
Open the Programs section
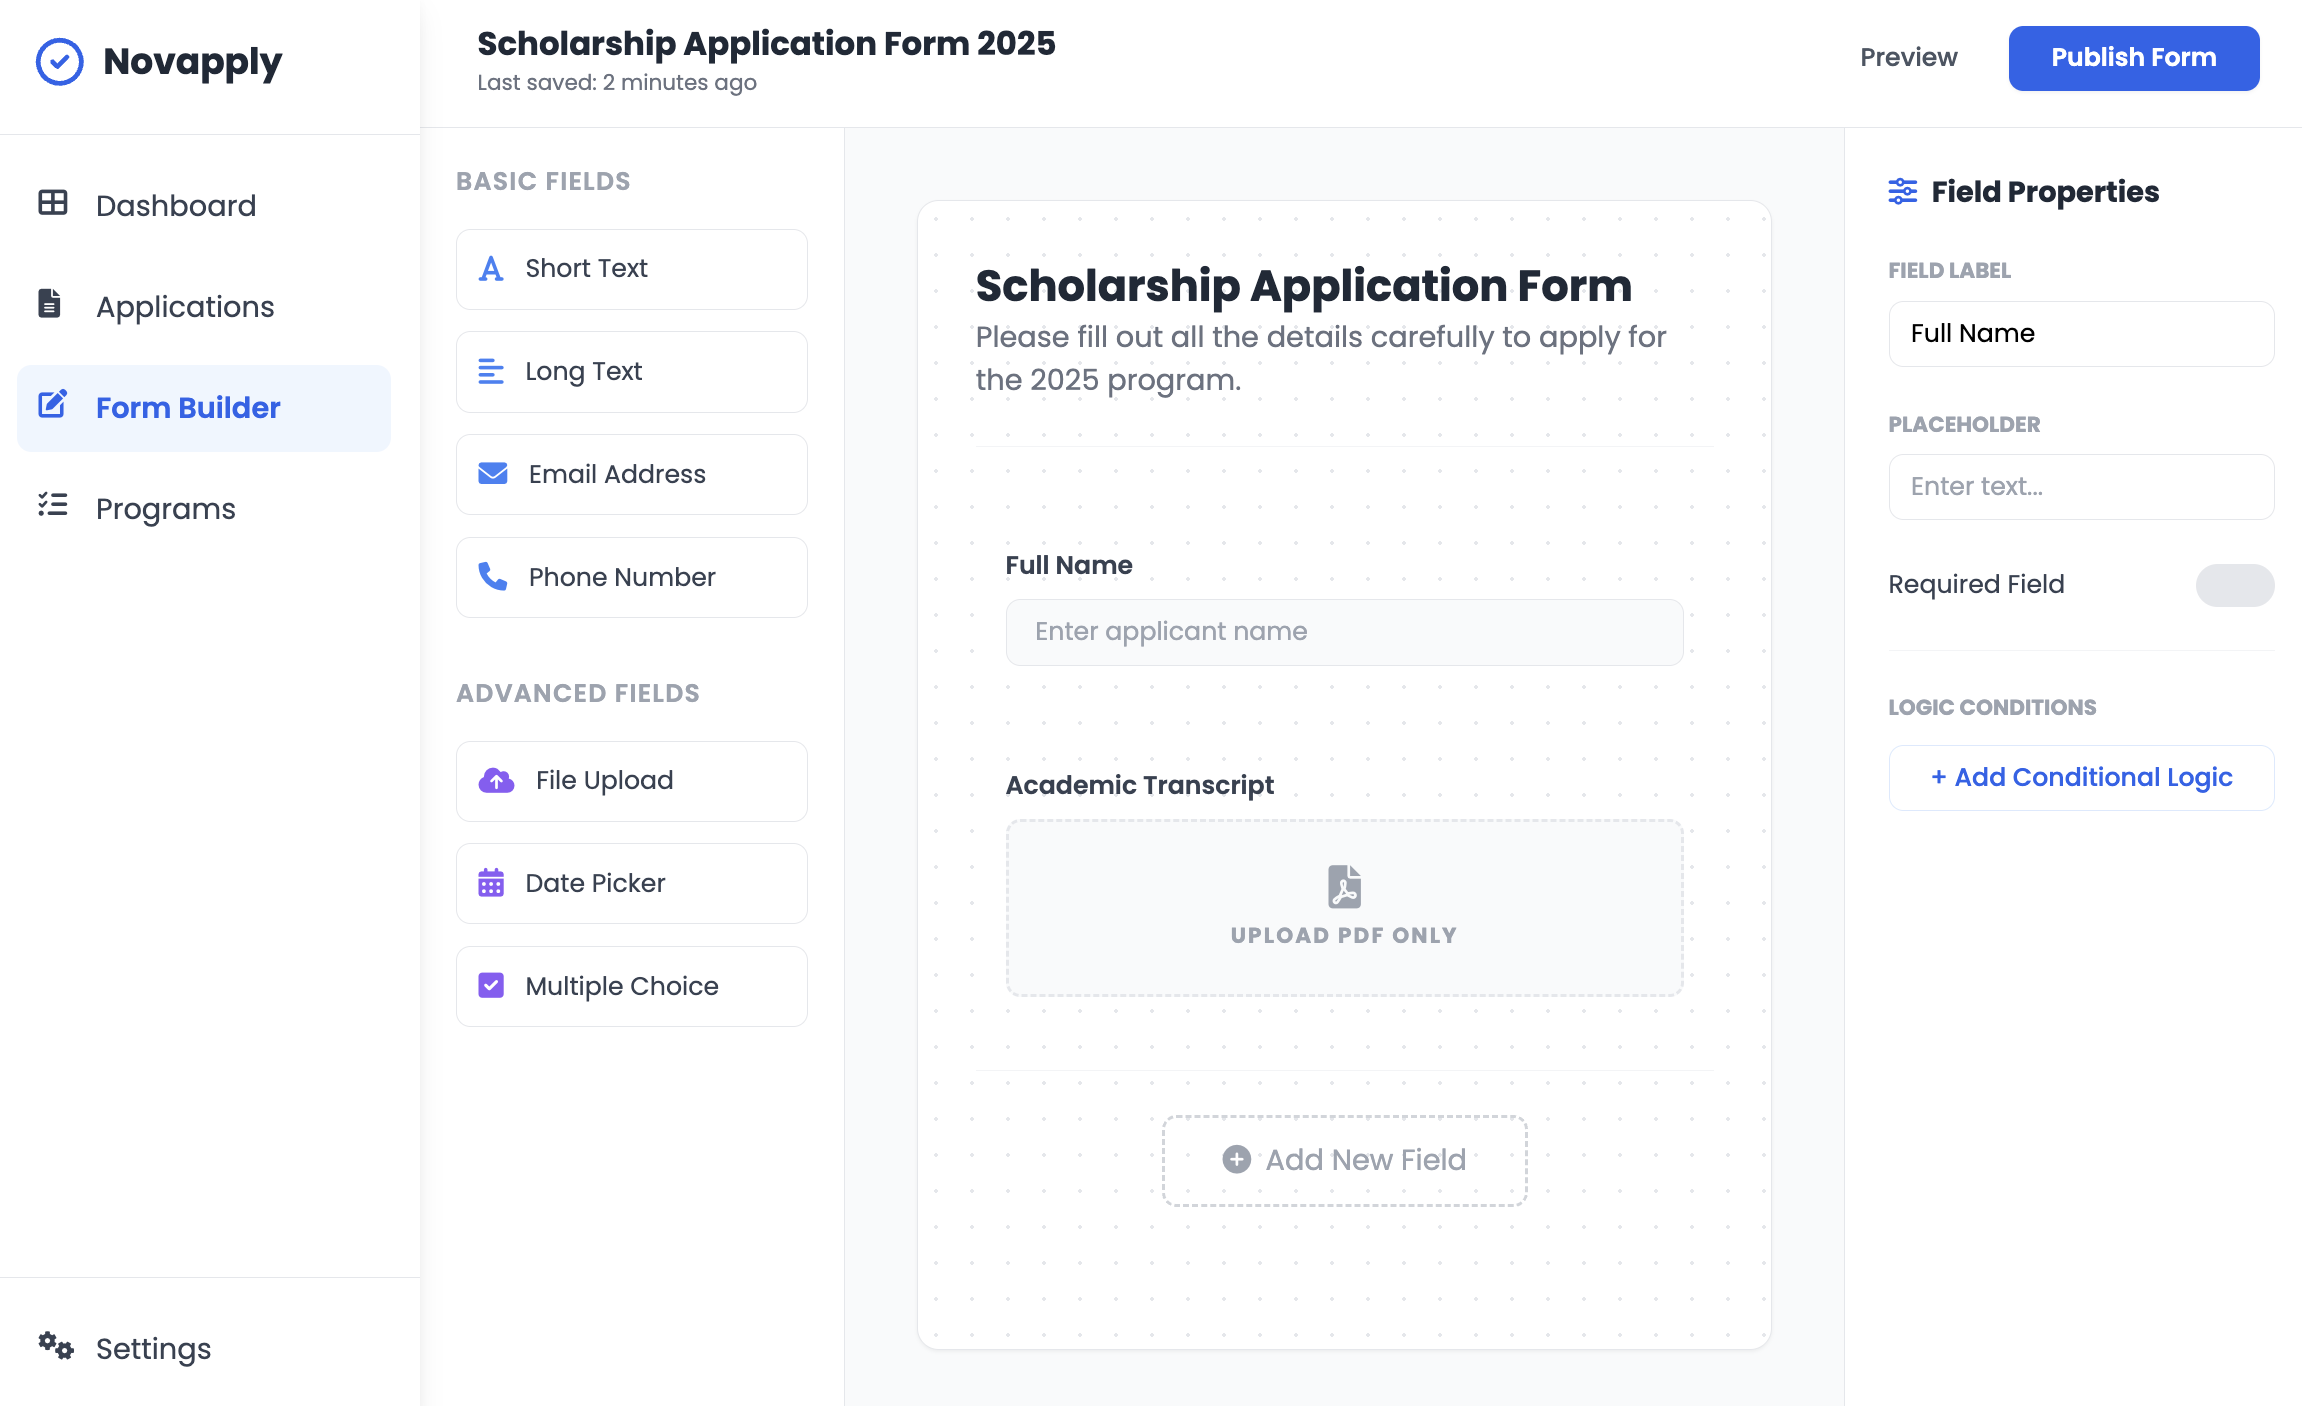point(166,508)
